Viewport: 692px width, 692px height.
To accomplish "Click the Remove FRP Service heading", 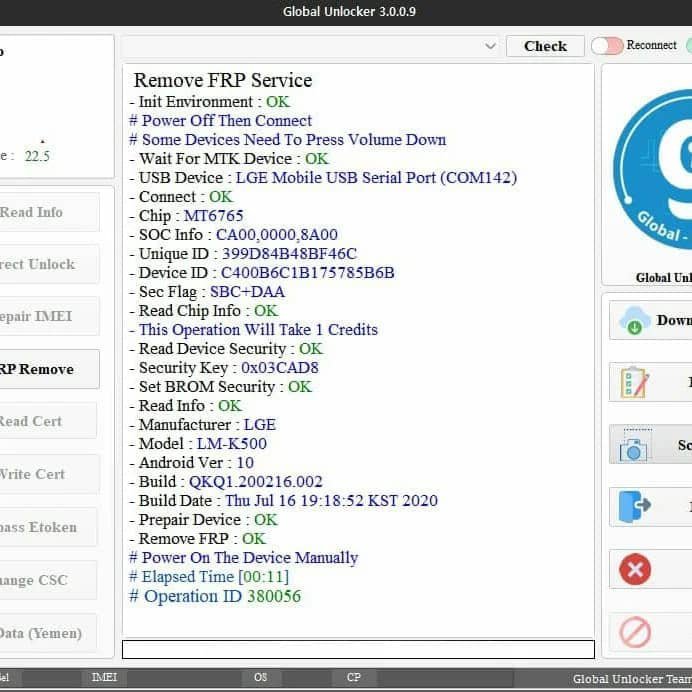I will pos(223,80).
